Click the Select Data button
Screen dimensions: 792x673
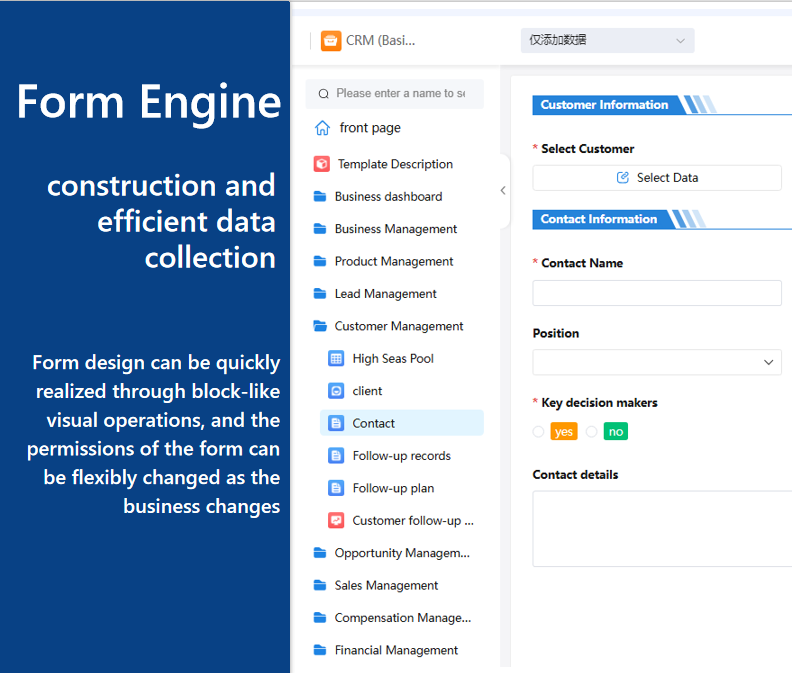[657, 178]
